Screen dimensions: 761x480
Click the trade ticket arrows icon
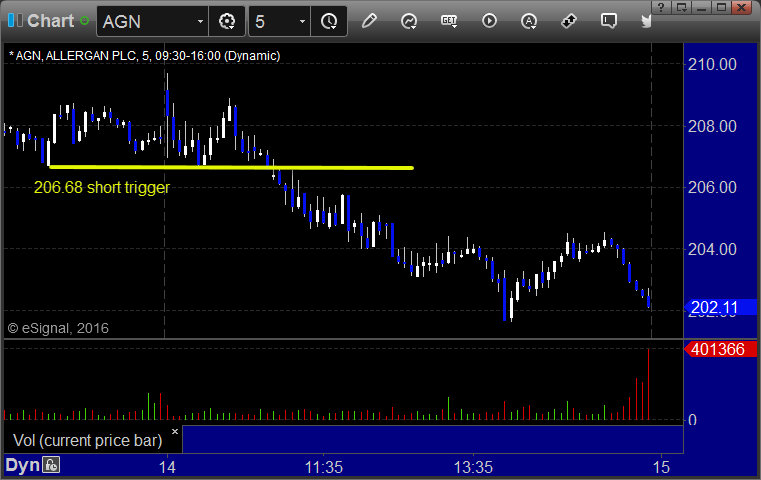[x=568, y=21]
